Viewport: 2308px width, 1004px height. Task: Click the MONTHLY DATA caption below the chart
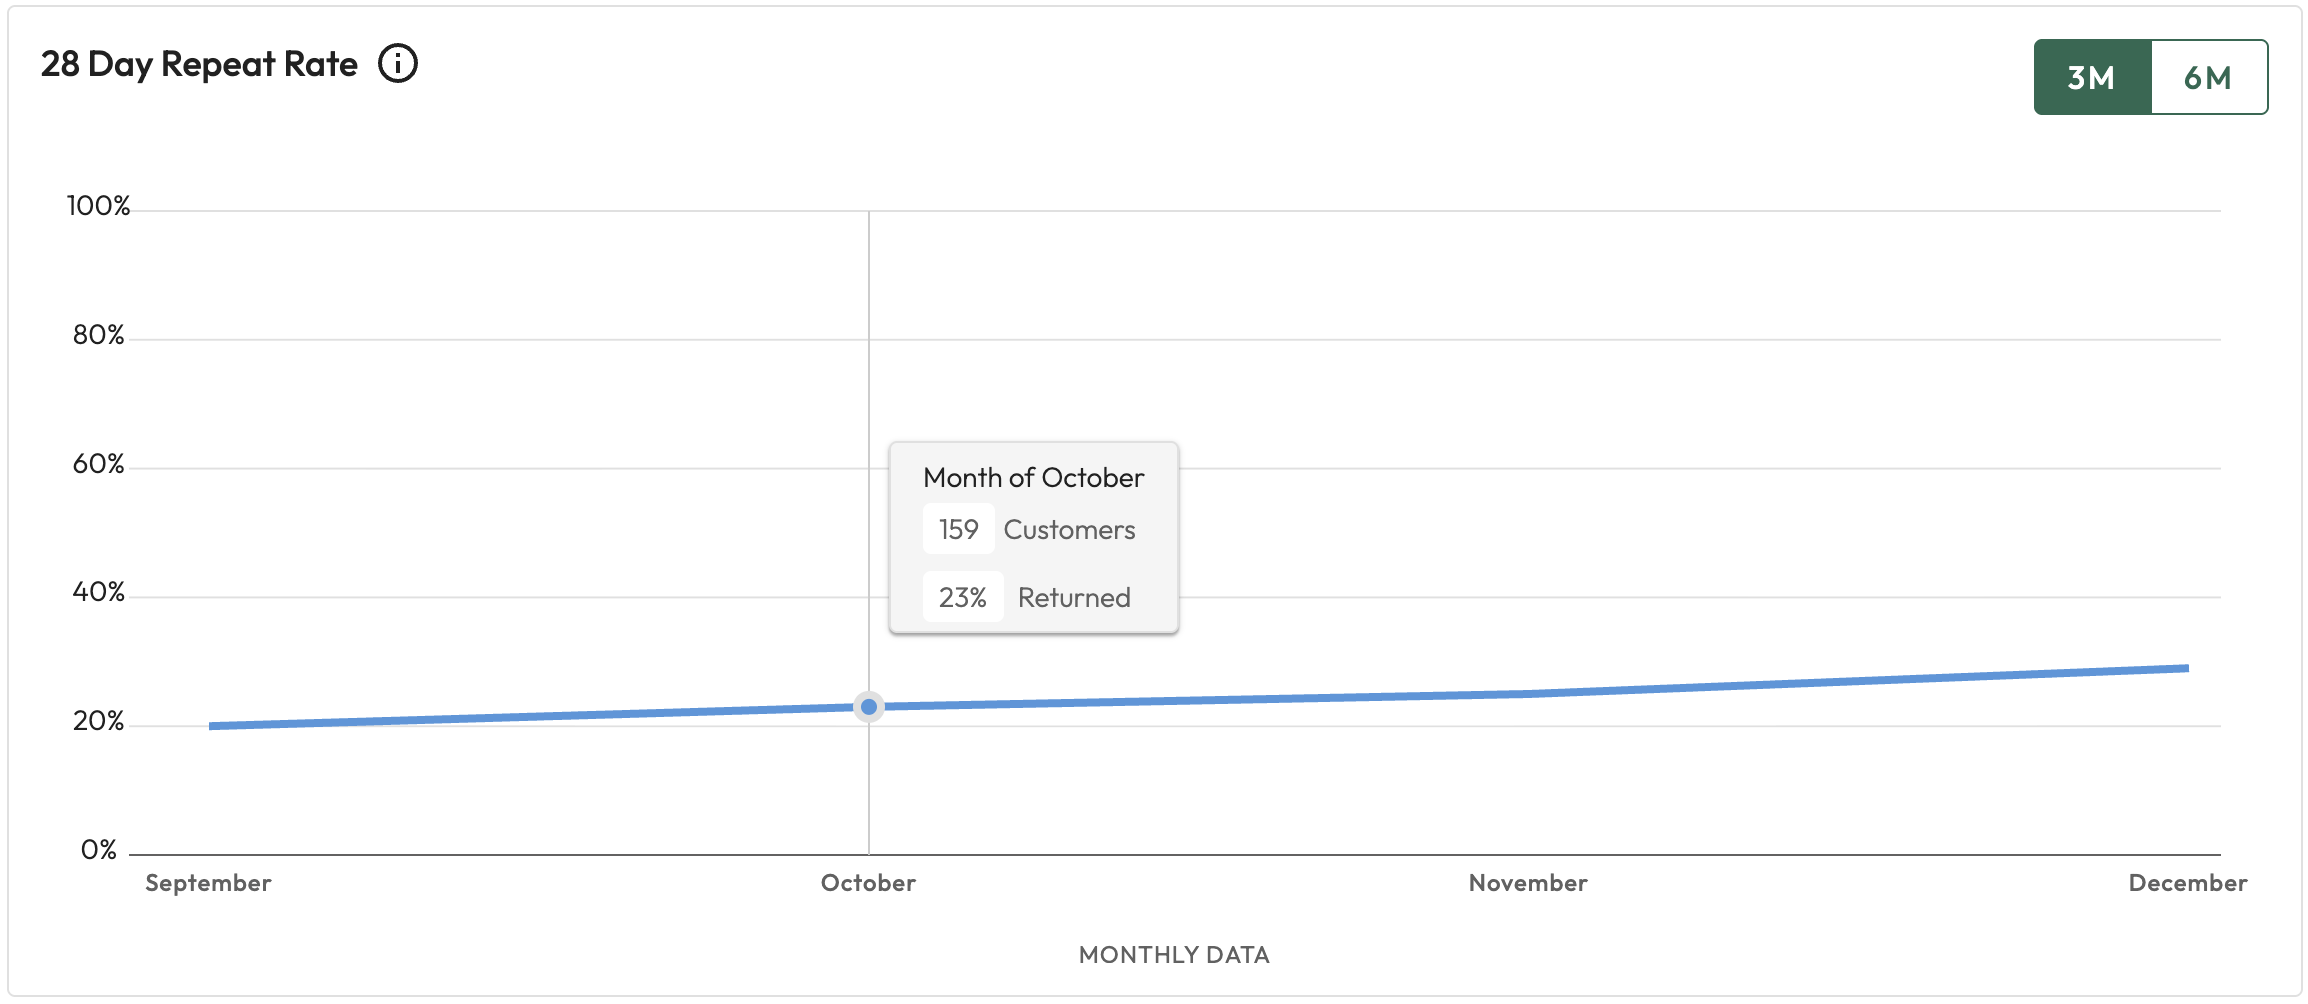[1174, 955]
